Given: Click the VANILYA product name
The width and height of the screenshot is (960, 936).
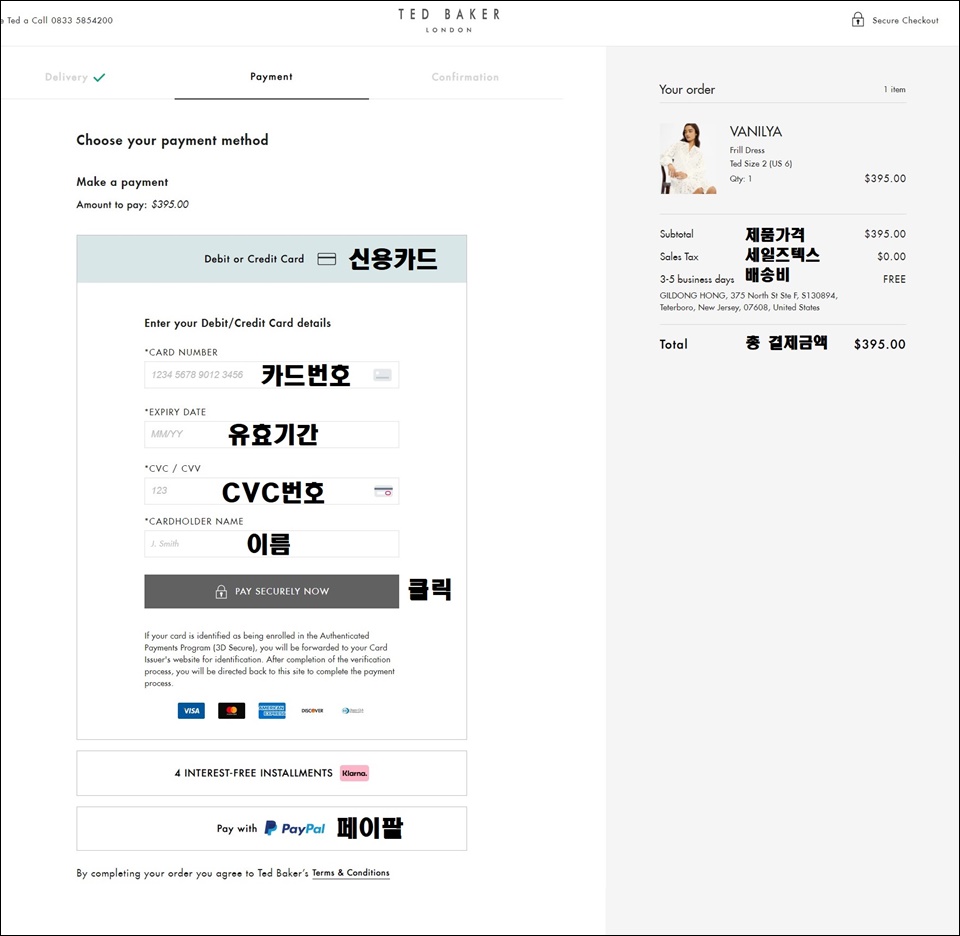Looking at the screenshot, I should pyautogui.click(x=756, y=132).
